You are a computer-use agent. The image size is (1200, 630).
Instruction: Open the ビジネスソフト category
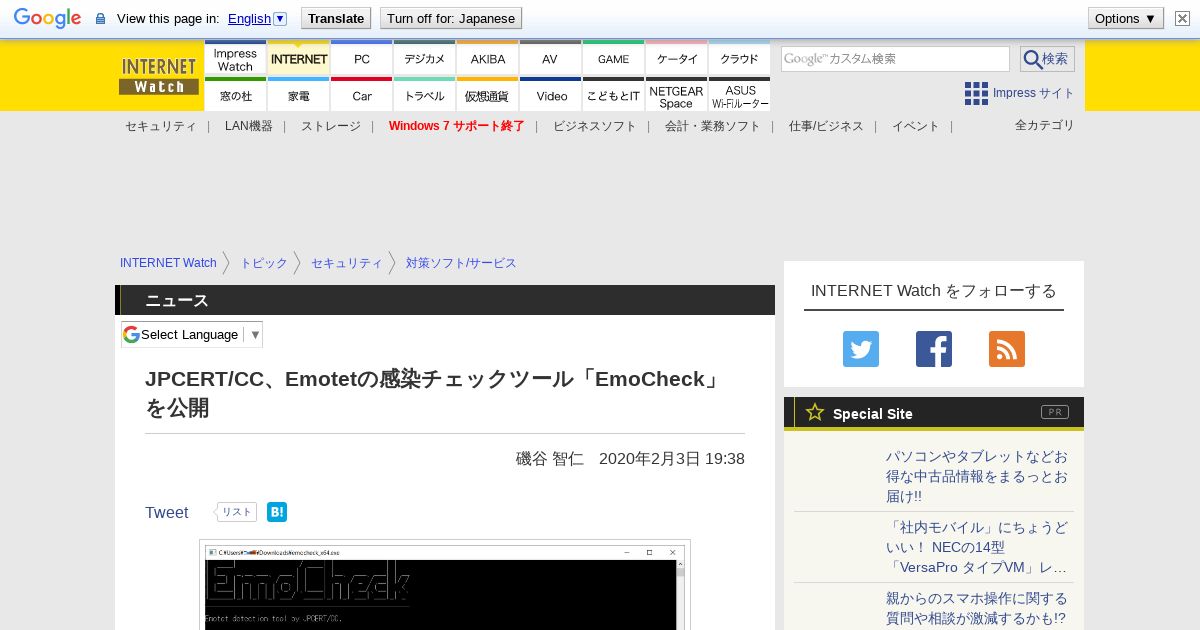[595, 126]
